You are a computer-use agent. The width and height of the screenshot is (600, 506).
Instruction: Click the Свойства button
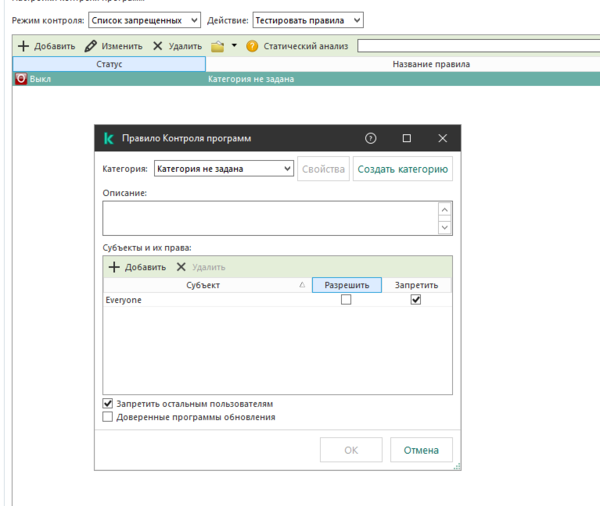coord(323,169)
